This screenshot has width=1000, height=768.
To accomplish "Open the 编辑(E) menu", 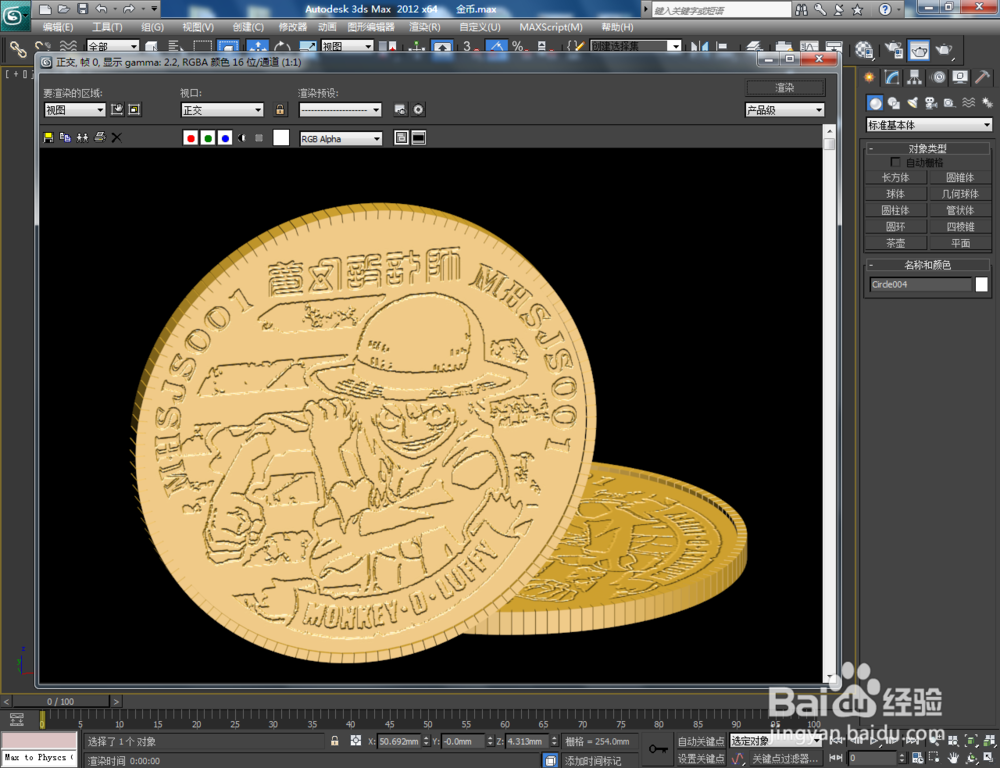I will pyautogui.click(x=57, y=27).
